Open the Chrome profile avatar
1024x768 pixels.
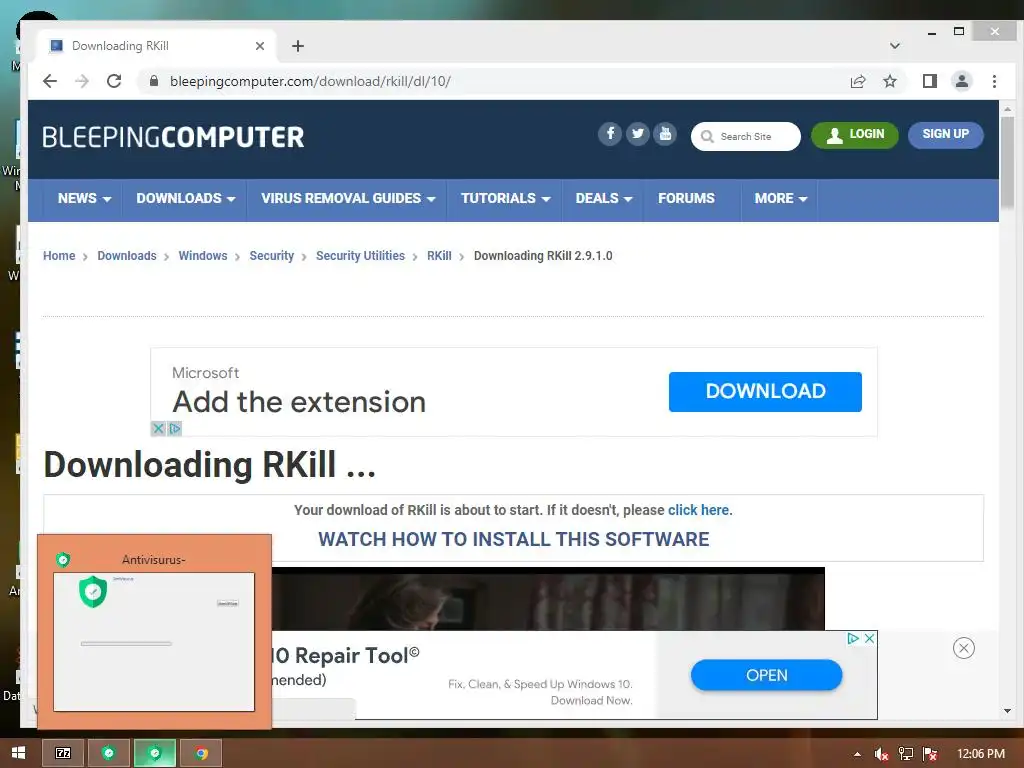961,81
